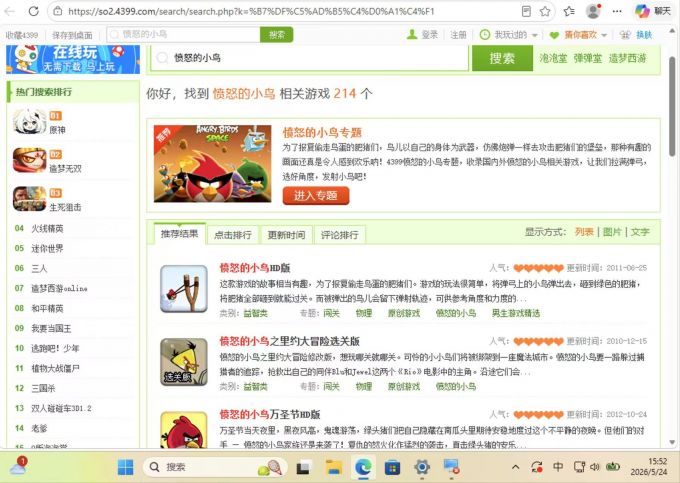
Task: Click 火线精英 in the ranking list
Action: point(47,228)
